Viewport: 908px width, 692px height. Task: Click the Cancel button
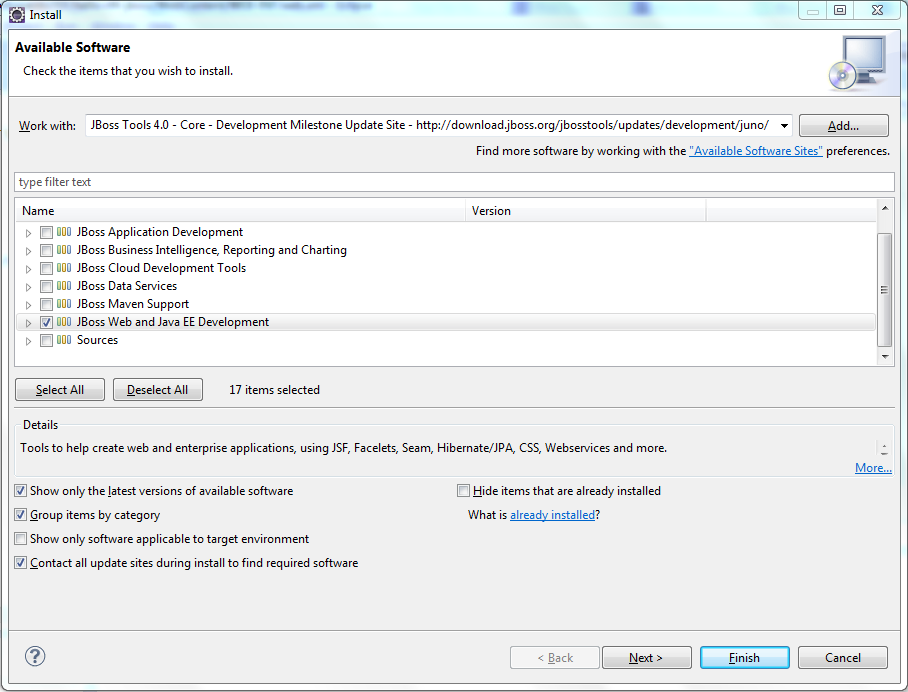[843, 658]
